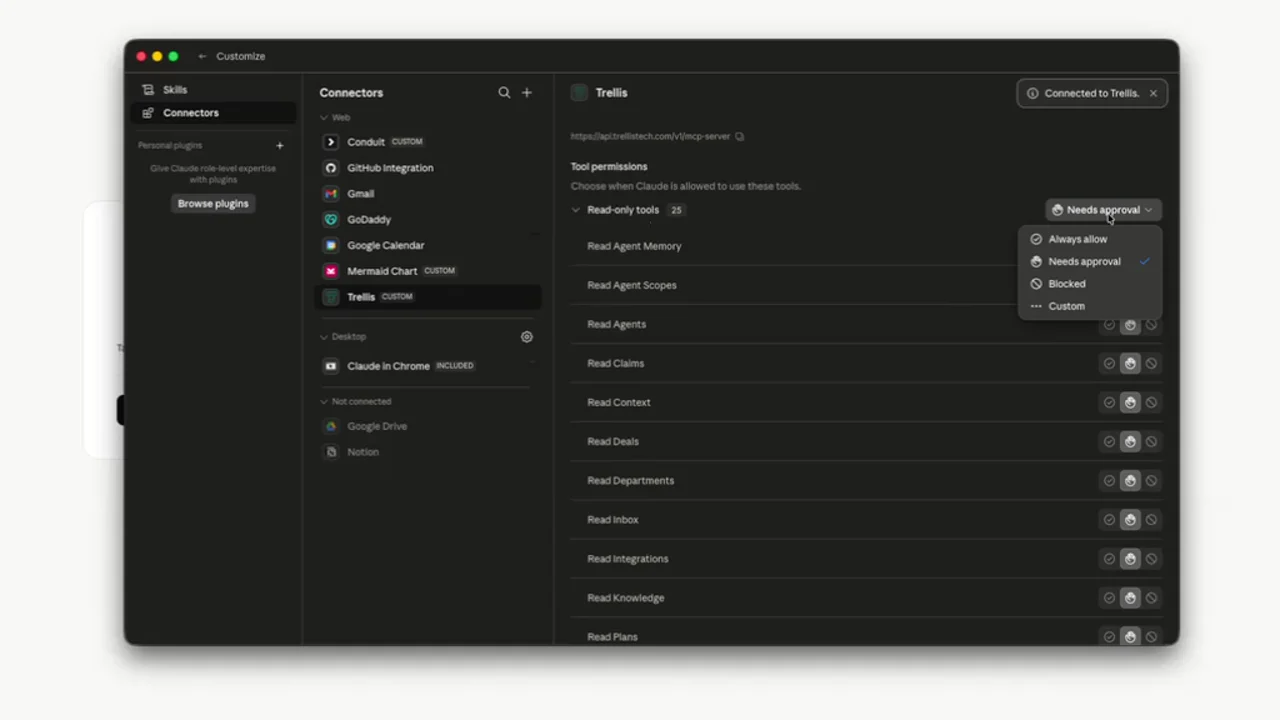Open the Needs approval permissions dropdown

coord(1103,210)
